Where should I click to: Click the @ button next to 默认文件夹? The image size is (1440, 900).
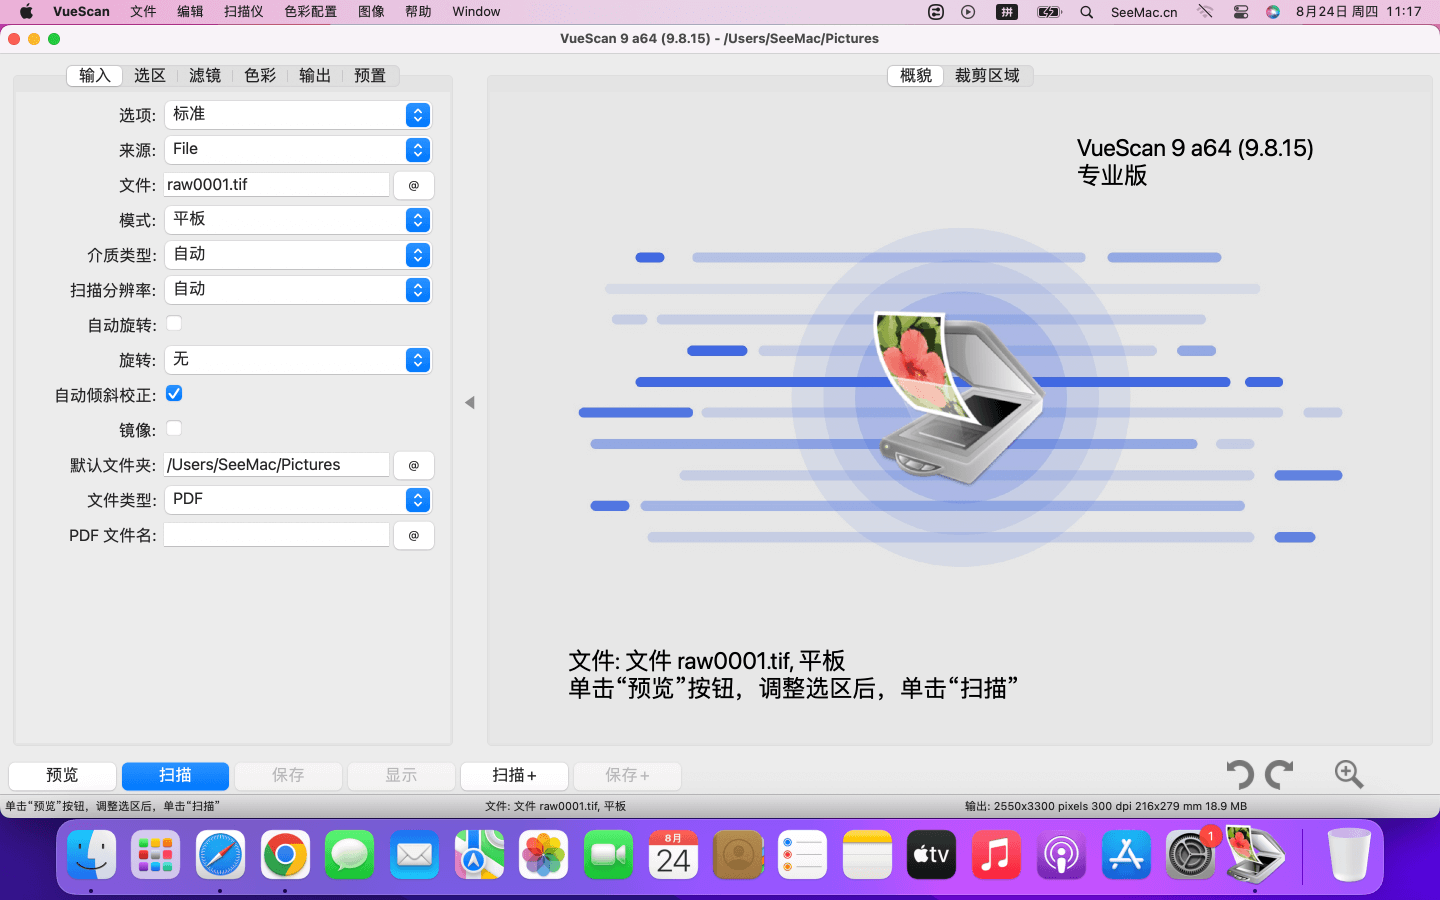(x=414, y=465)
